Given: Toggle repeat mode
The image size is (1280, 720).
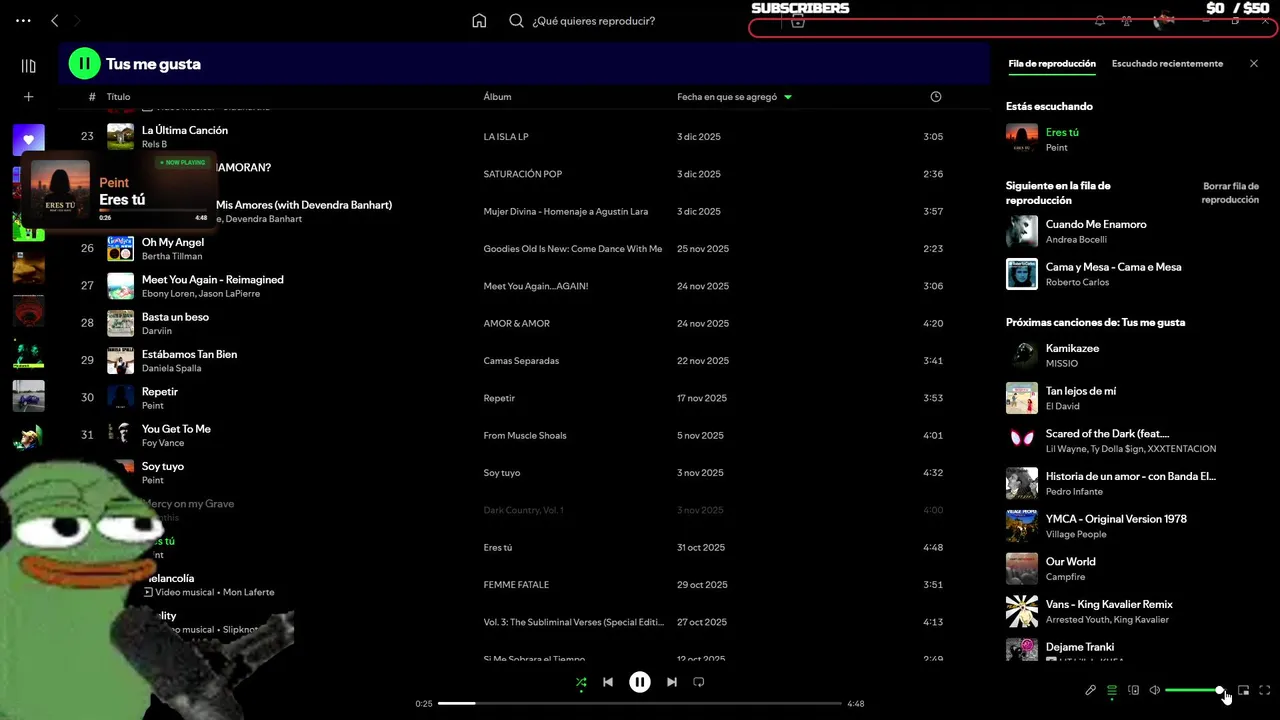Looking at the screenshot, I should pos(699,682).
